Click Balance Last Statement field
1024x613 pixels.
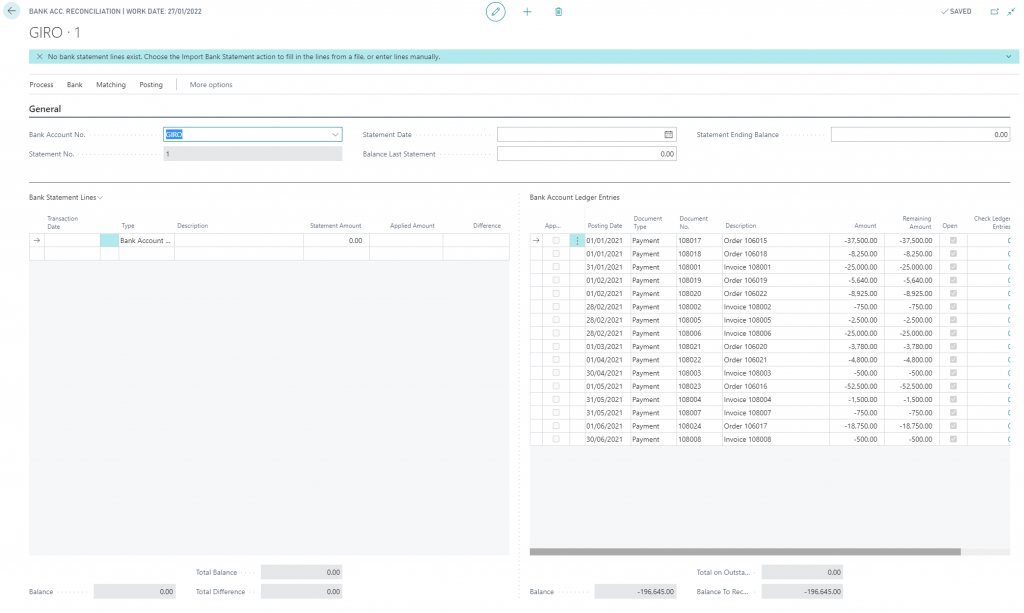[586, 154]
